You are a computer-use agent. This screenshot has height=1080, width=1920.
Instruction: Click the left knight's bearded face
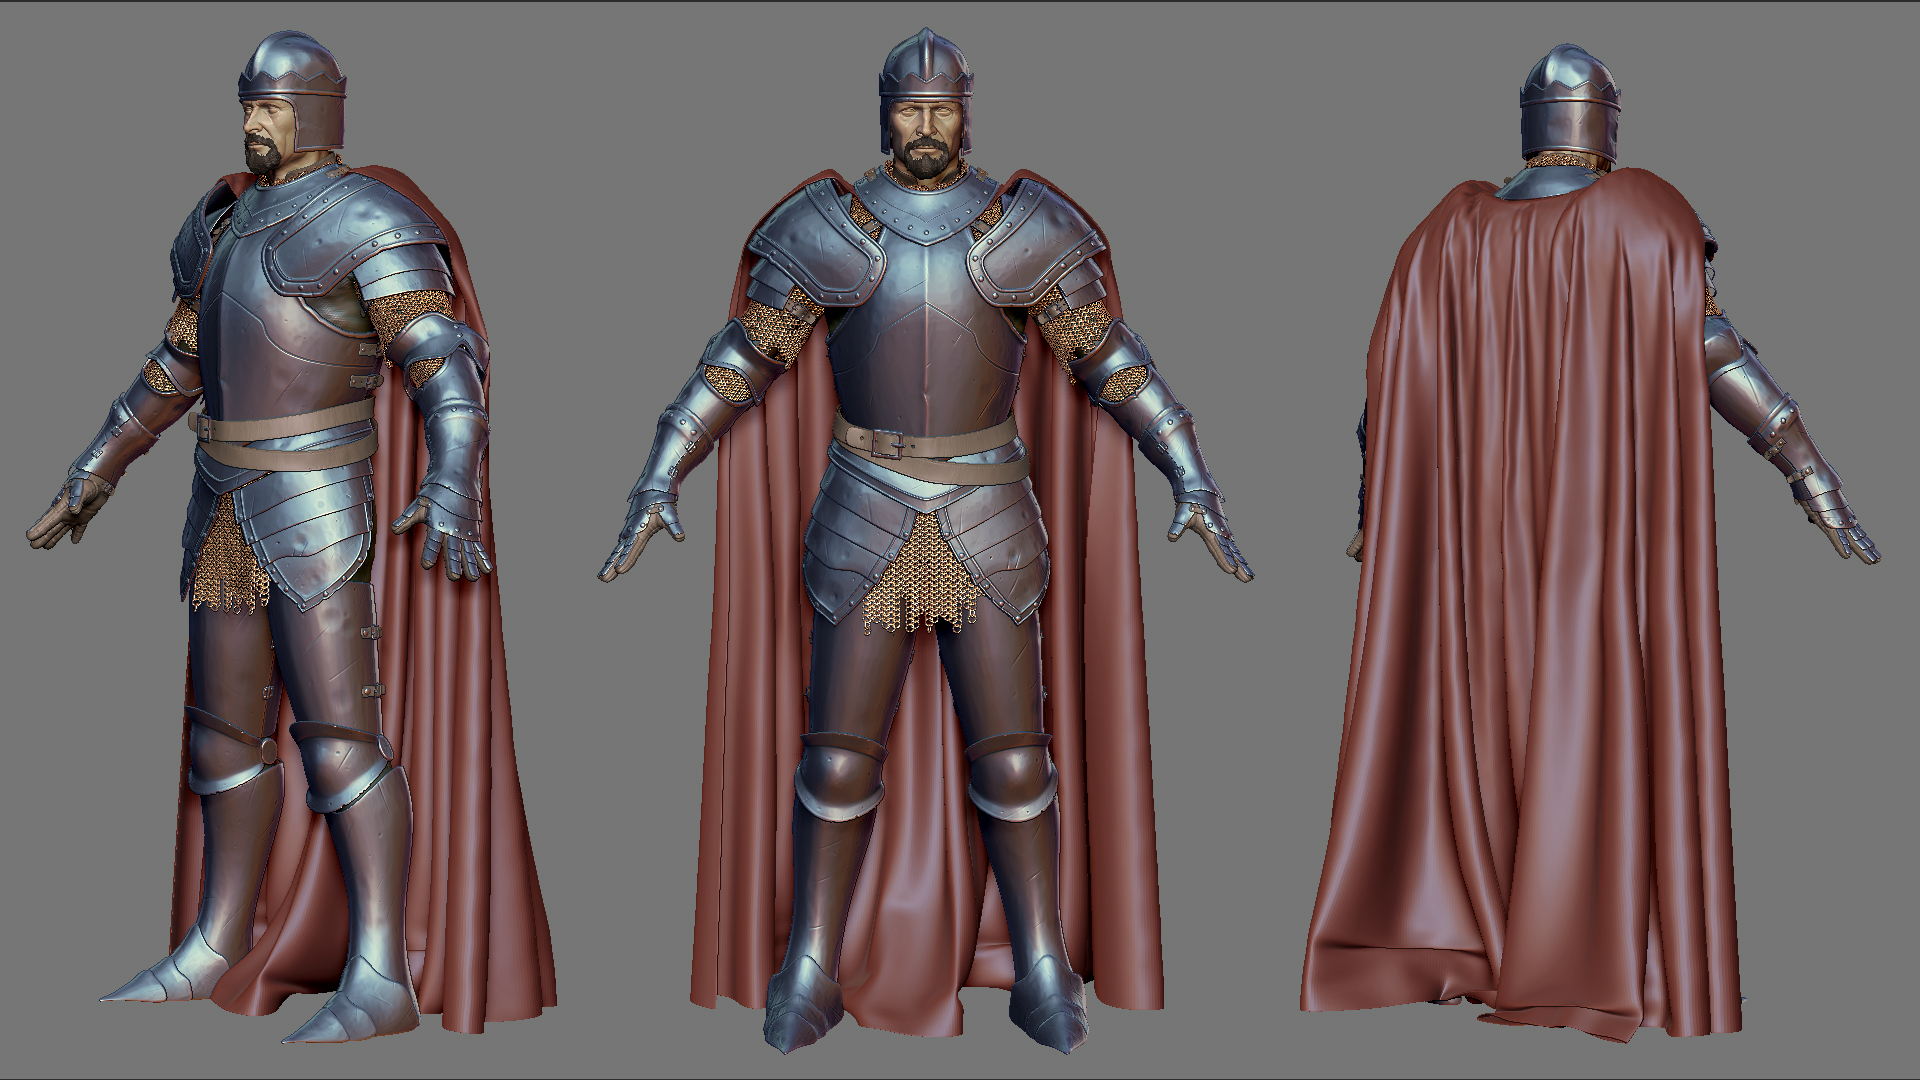click(x=266, y=130)
